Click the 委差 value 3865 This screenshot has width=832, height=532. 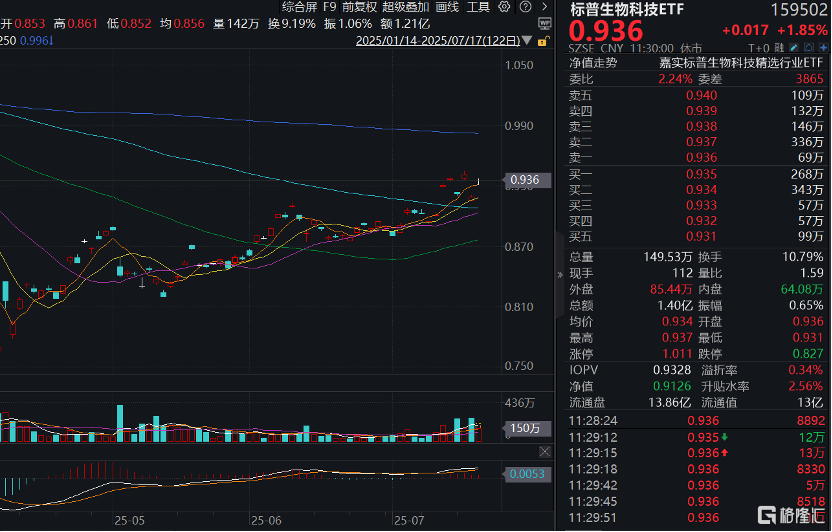809,79
